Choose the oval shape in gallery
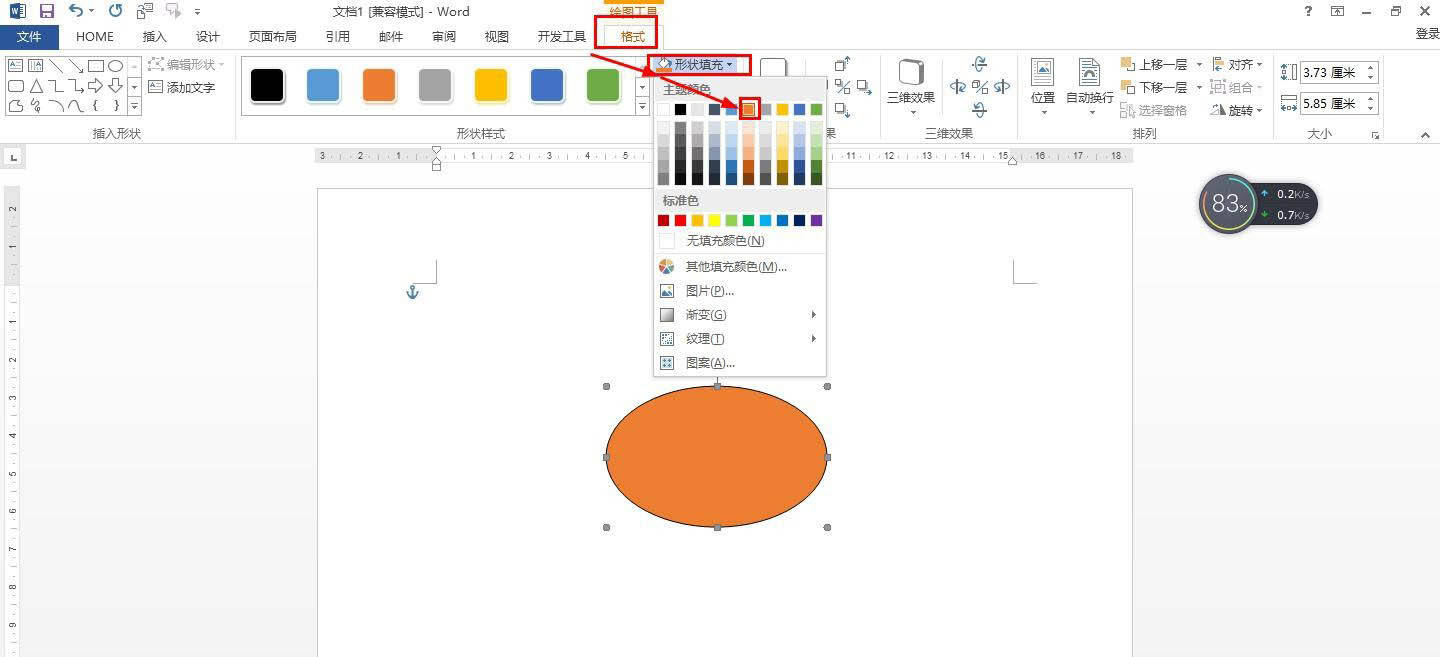This screenshot has height=657, width=1440. [x=116, y=66]
